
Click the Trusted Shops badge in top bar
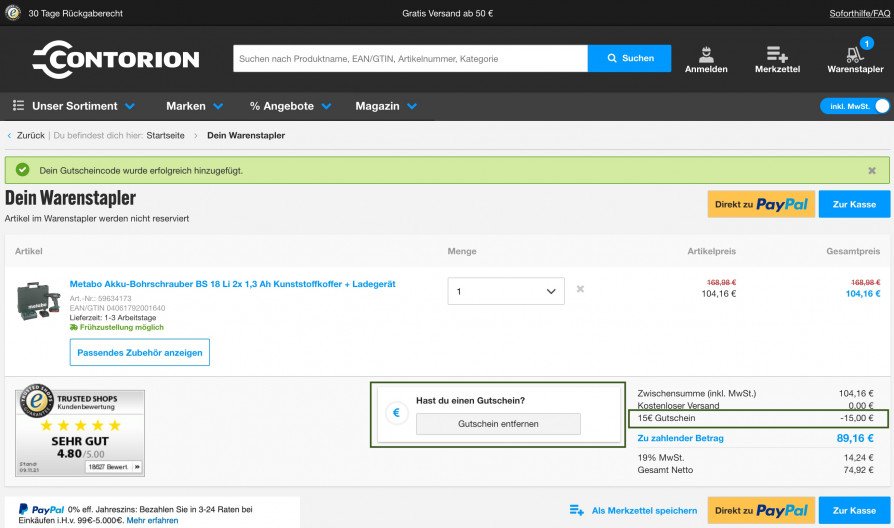(13, 13)
